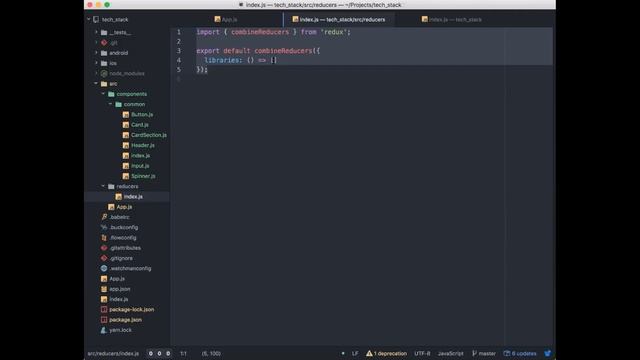Click the components folder green icon
The width and height of the screenshot is (640, 360).
[111, 94]
